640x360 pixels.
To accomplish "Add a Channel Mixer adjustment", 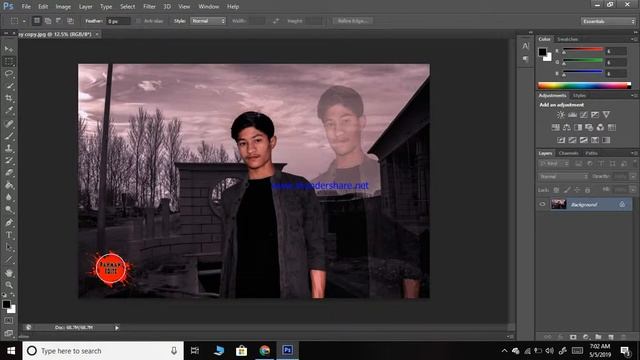I will (600, 128).
